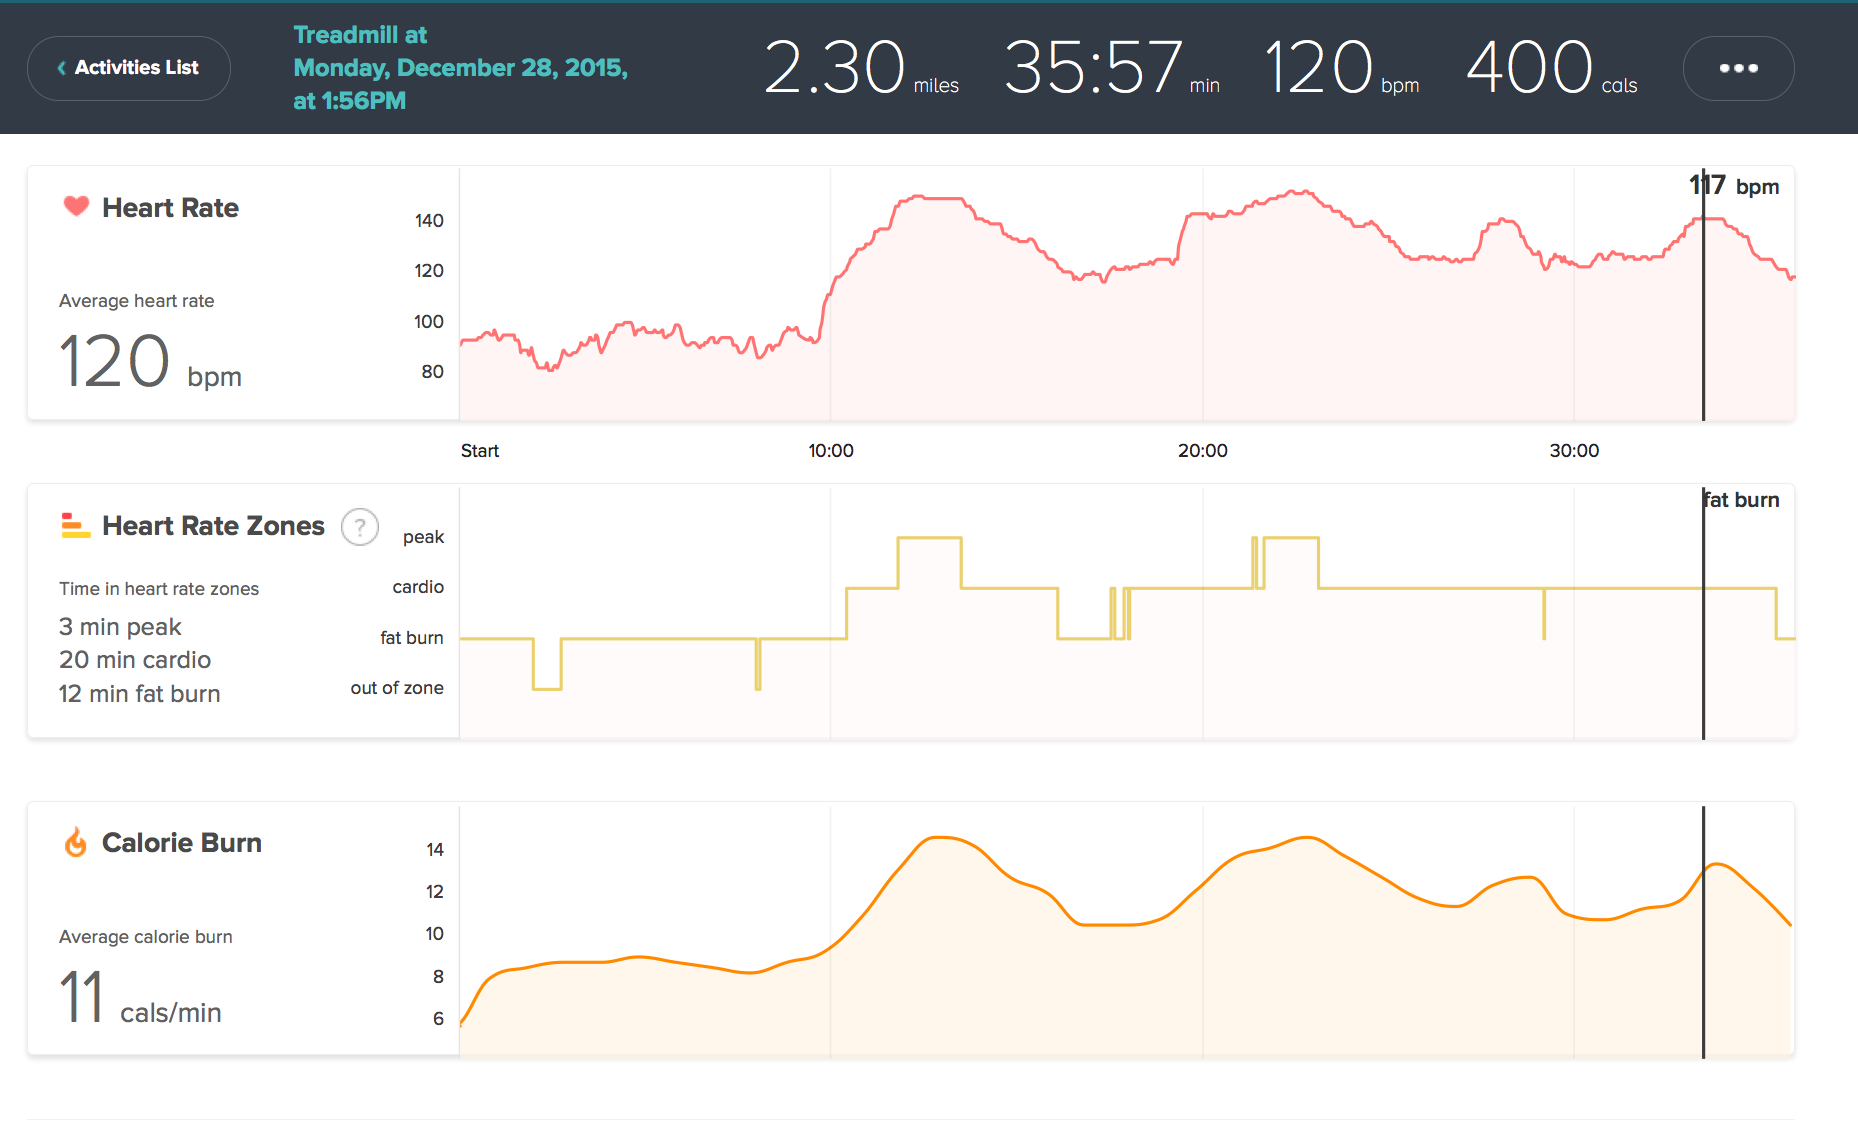The image size is (1858, 1142).
Task: Open the three-dots more options menu
Action: [1738, 68]
